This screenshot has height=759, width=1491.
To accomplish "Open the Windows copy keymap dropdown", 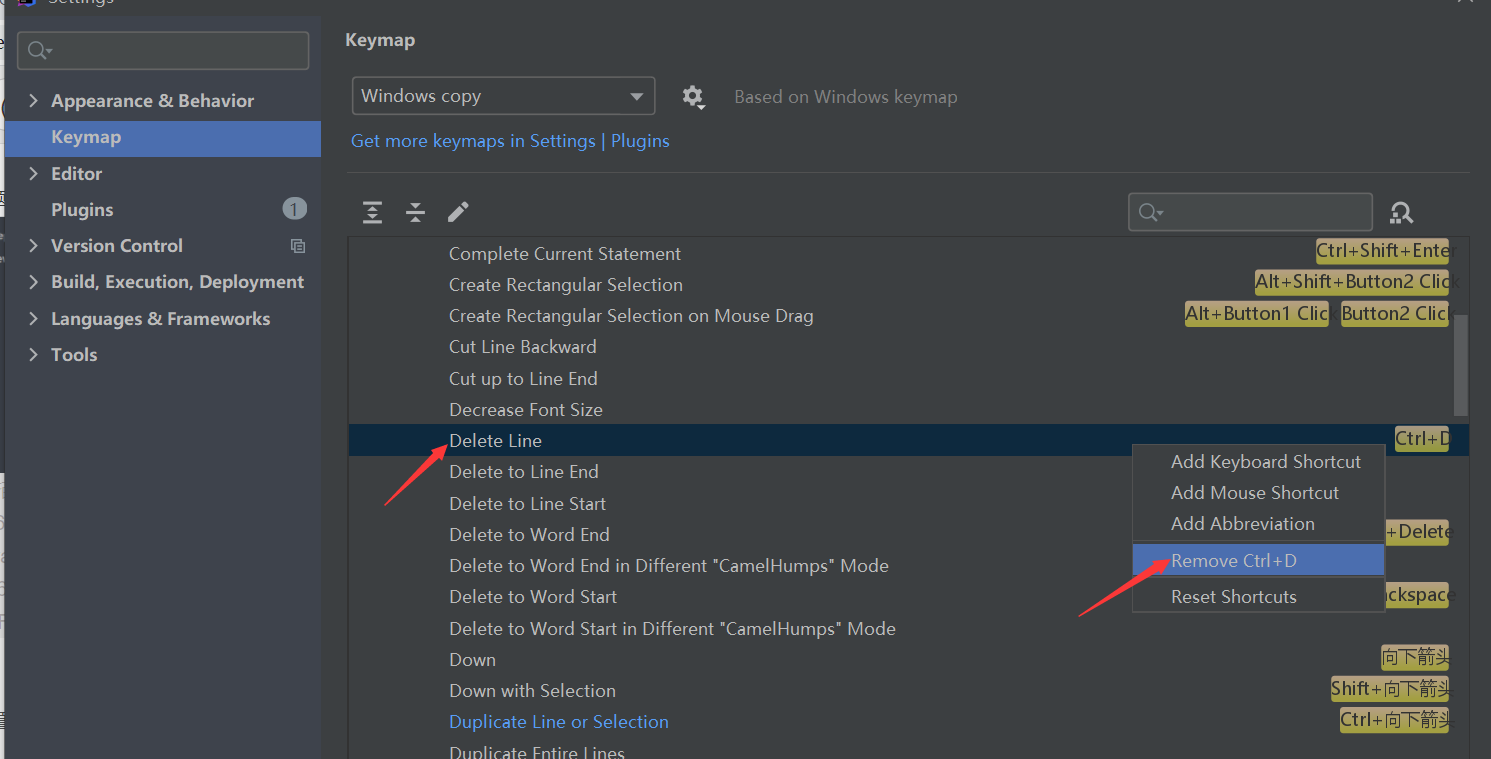I will point(503,96).
